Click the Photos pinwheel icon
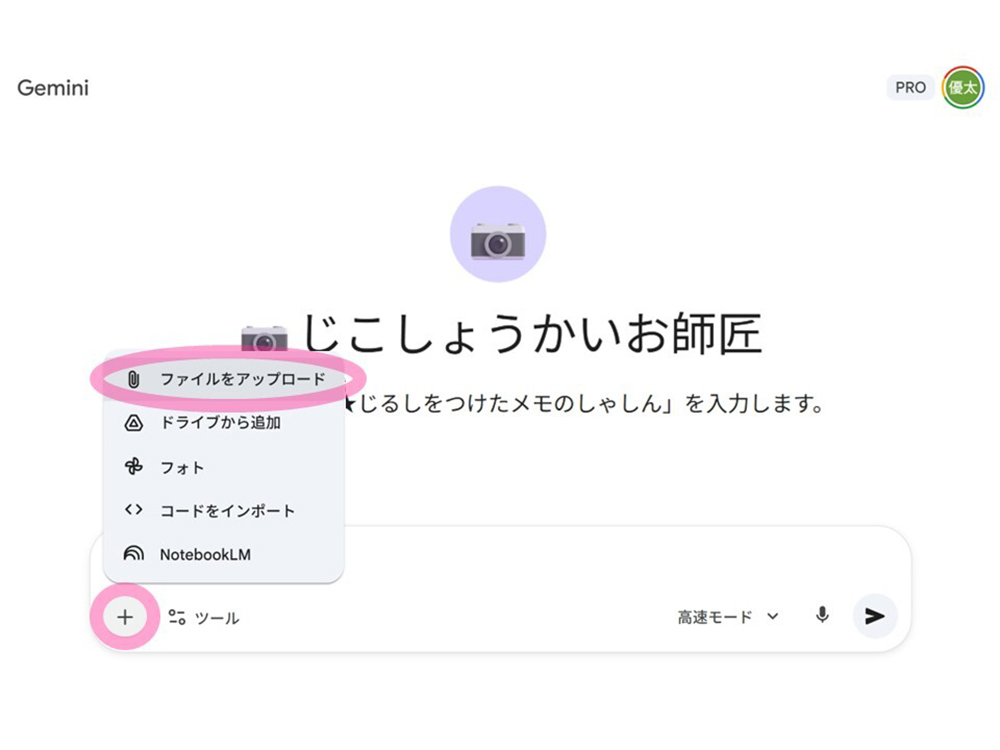 [x=134, y=467]
